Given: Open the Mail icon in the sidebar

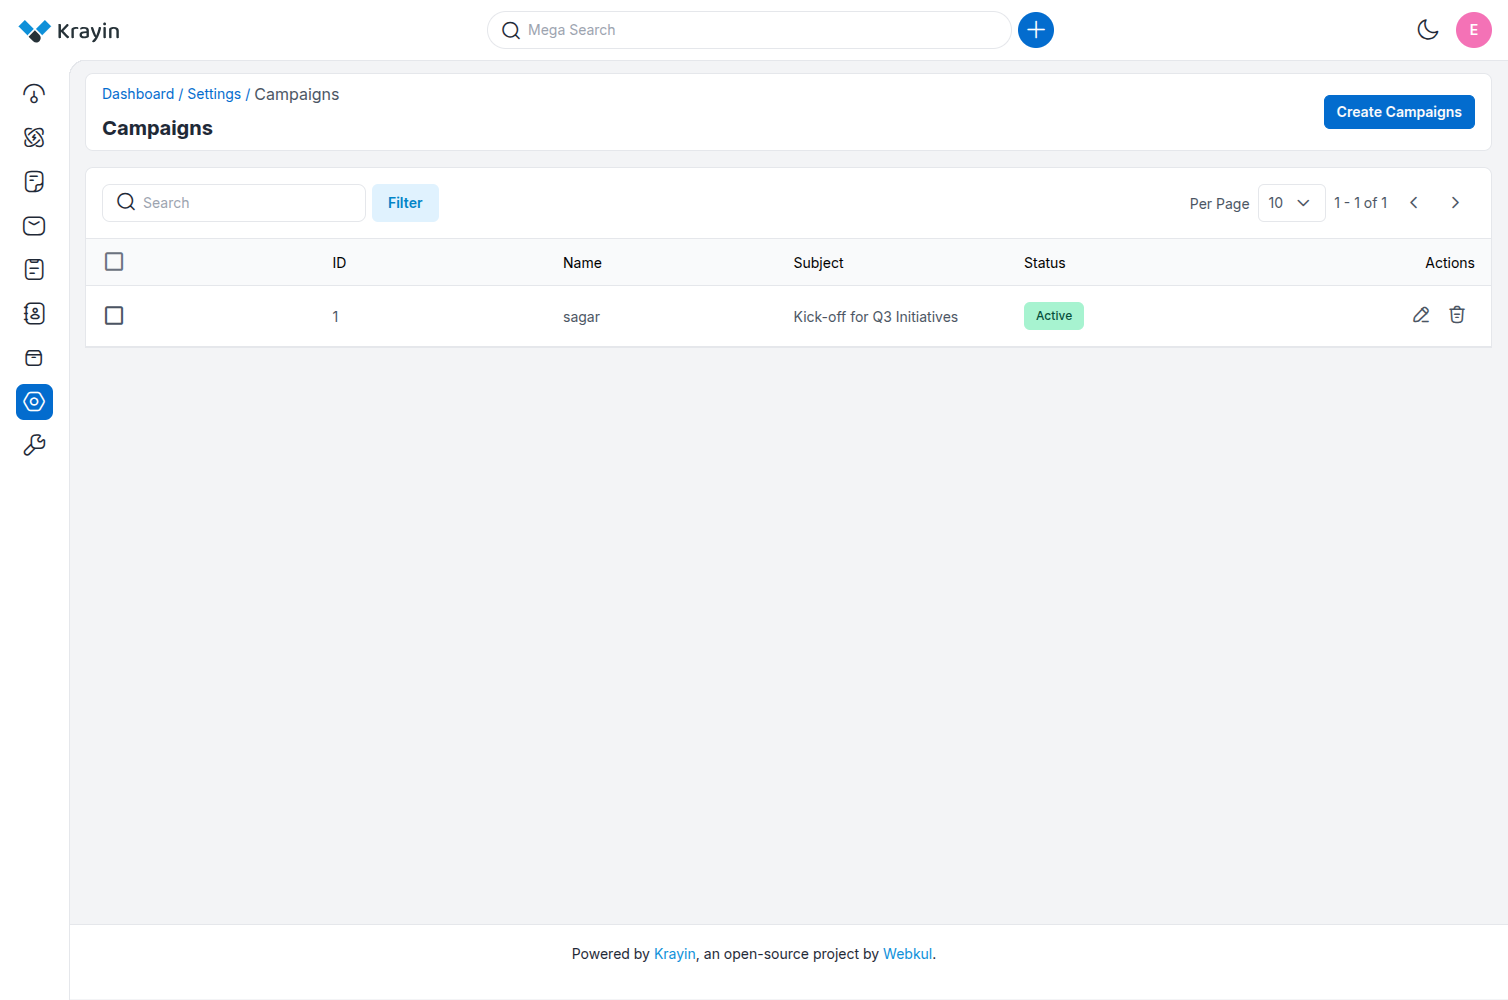Looking at the screenshot, I should coord(34,226).
